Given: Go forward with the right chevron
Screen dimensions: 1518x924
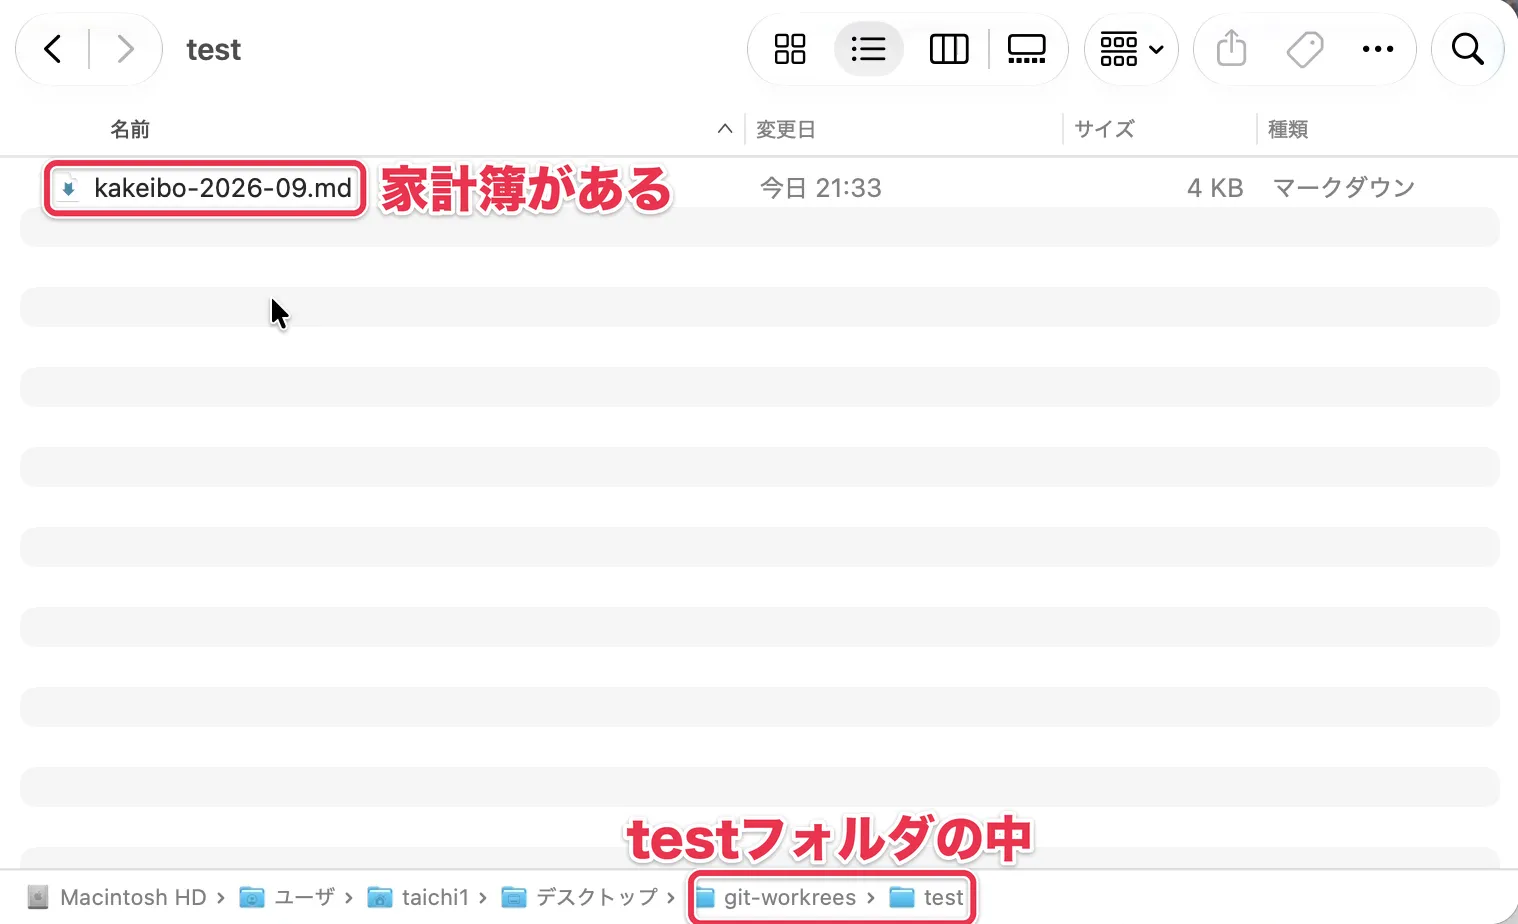Looking at the screenshot, I should pos(125,49).
